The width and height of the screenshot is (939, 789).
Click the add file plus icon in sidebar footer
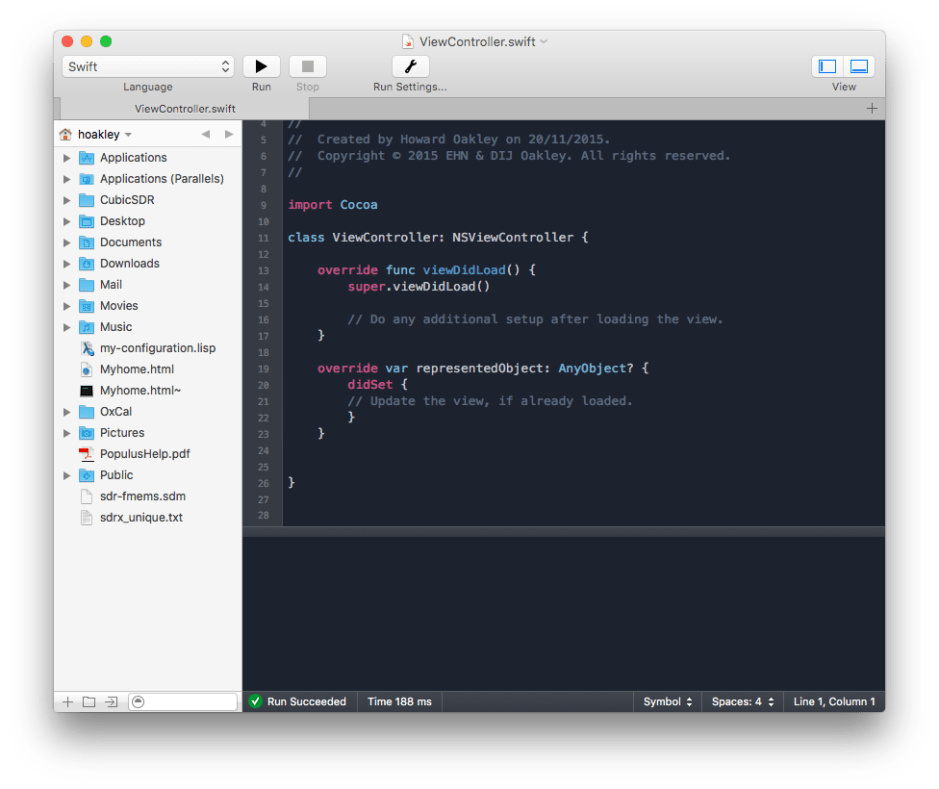point(67,702)
